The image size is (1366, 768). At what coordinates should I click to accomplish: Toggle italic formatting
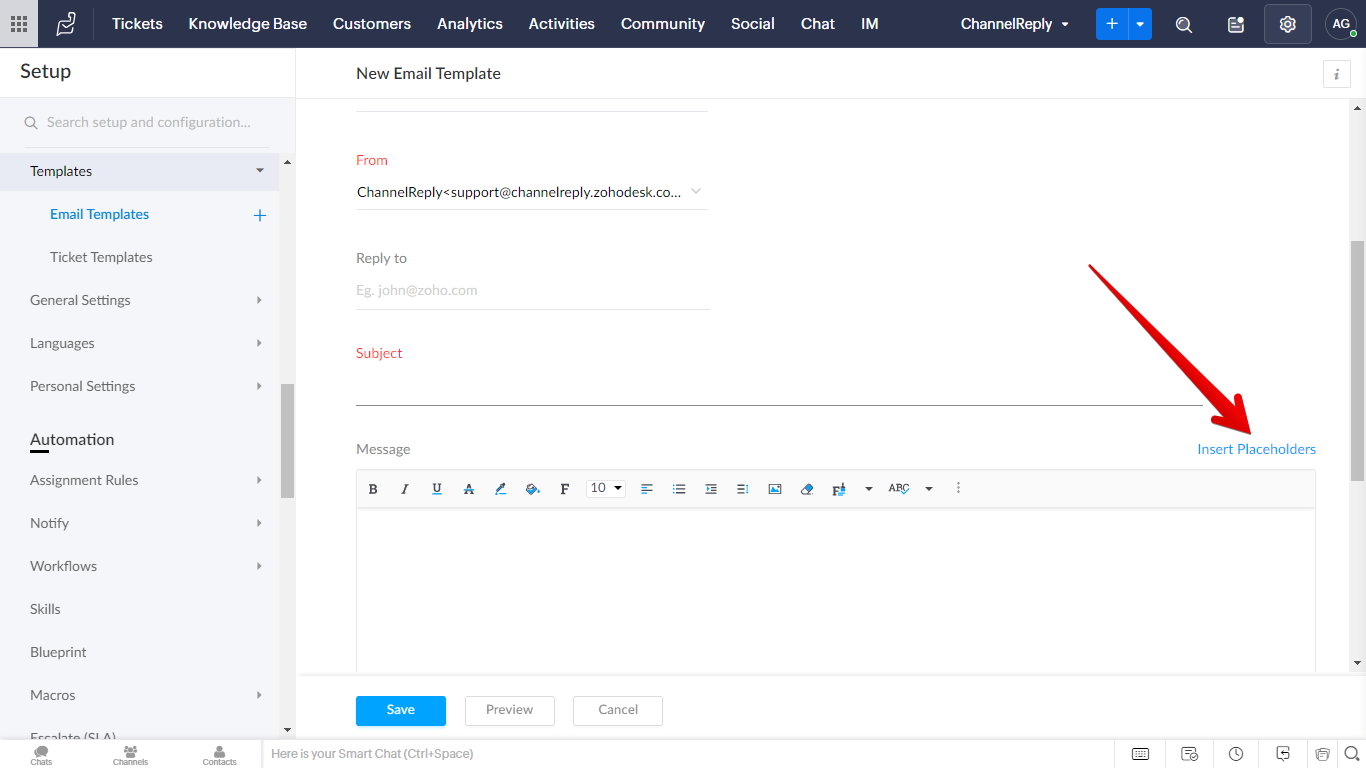405,489
